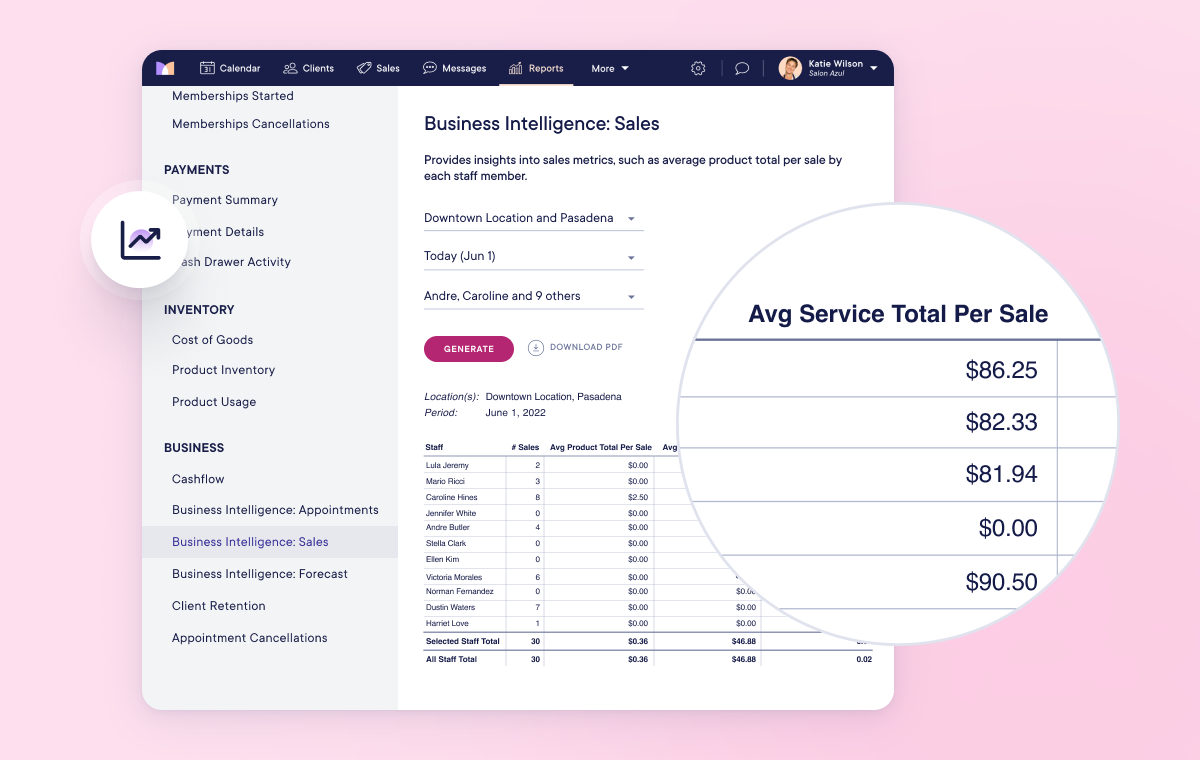
Task: Expand the Today (Jun 1) date dropdown
Action: click(533, 256)
